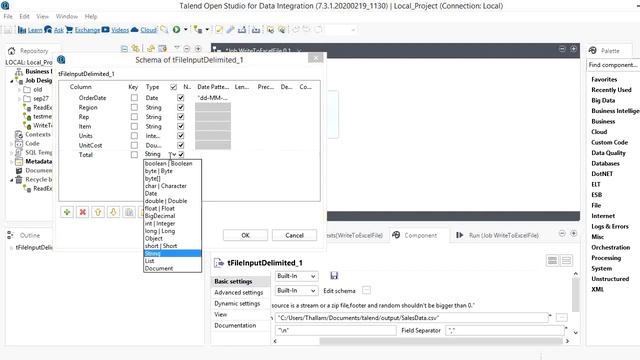Toggle the header Nullable select-all checkbox
This screenshot has width=640, height=360.
point(173,87)
